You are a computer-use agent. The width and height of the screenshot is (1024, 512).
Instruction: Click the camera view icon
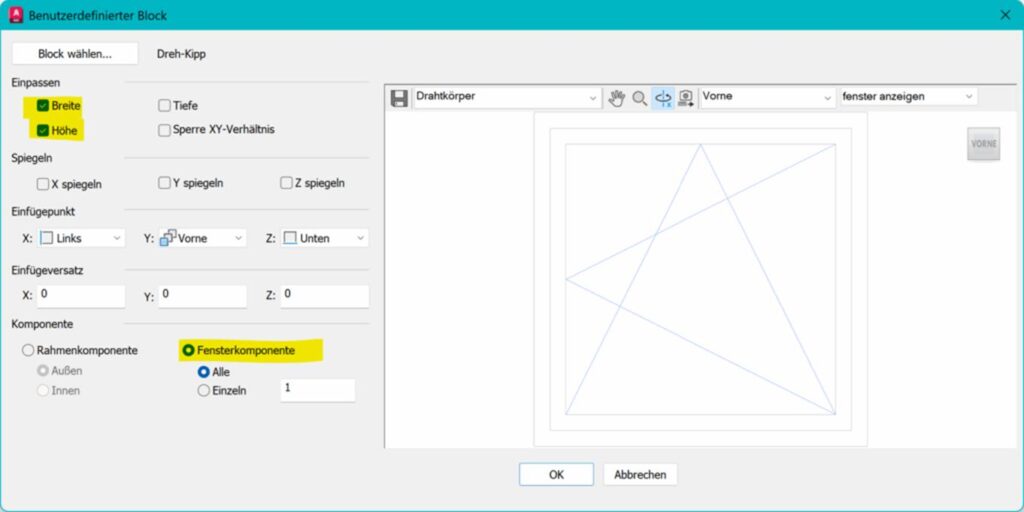tap(686, 98)
